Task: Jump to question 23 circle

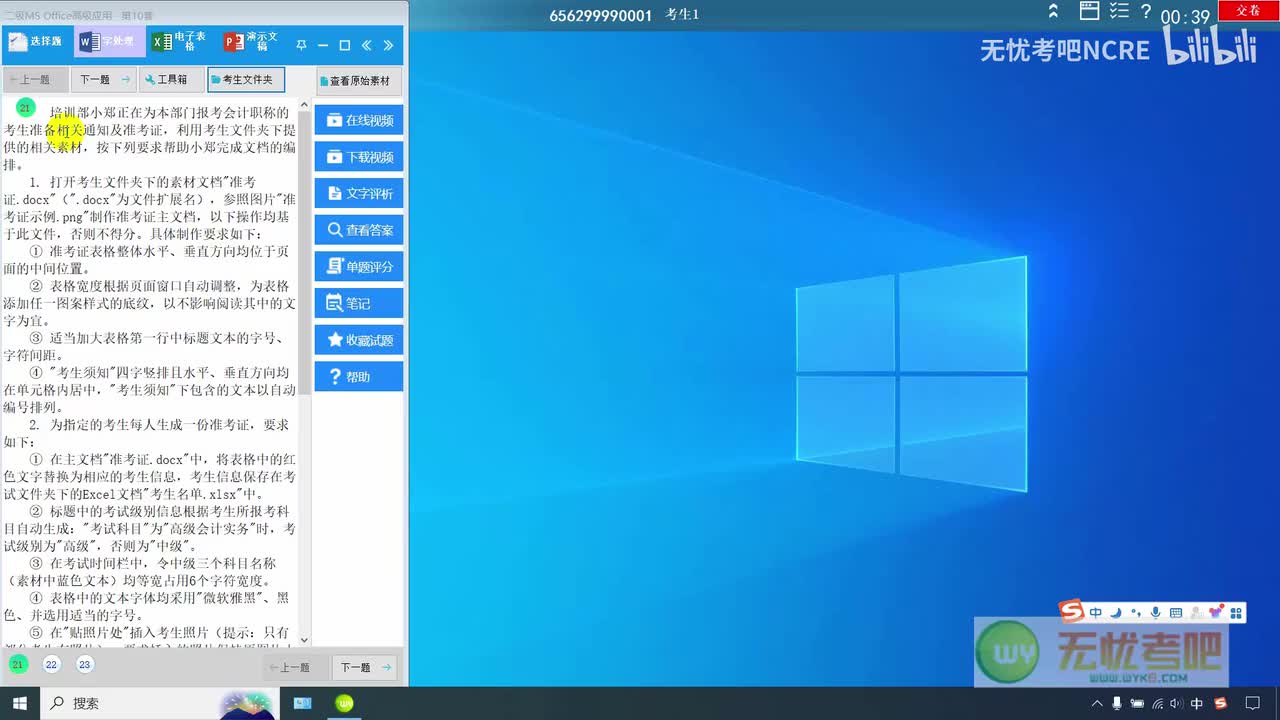Action: (85, 665)
